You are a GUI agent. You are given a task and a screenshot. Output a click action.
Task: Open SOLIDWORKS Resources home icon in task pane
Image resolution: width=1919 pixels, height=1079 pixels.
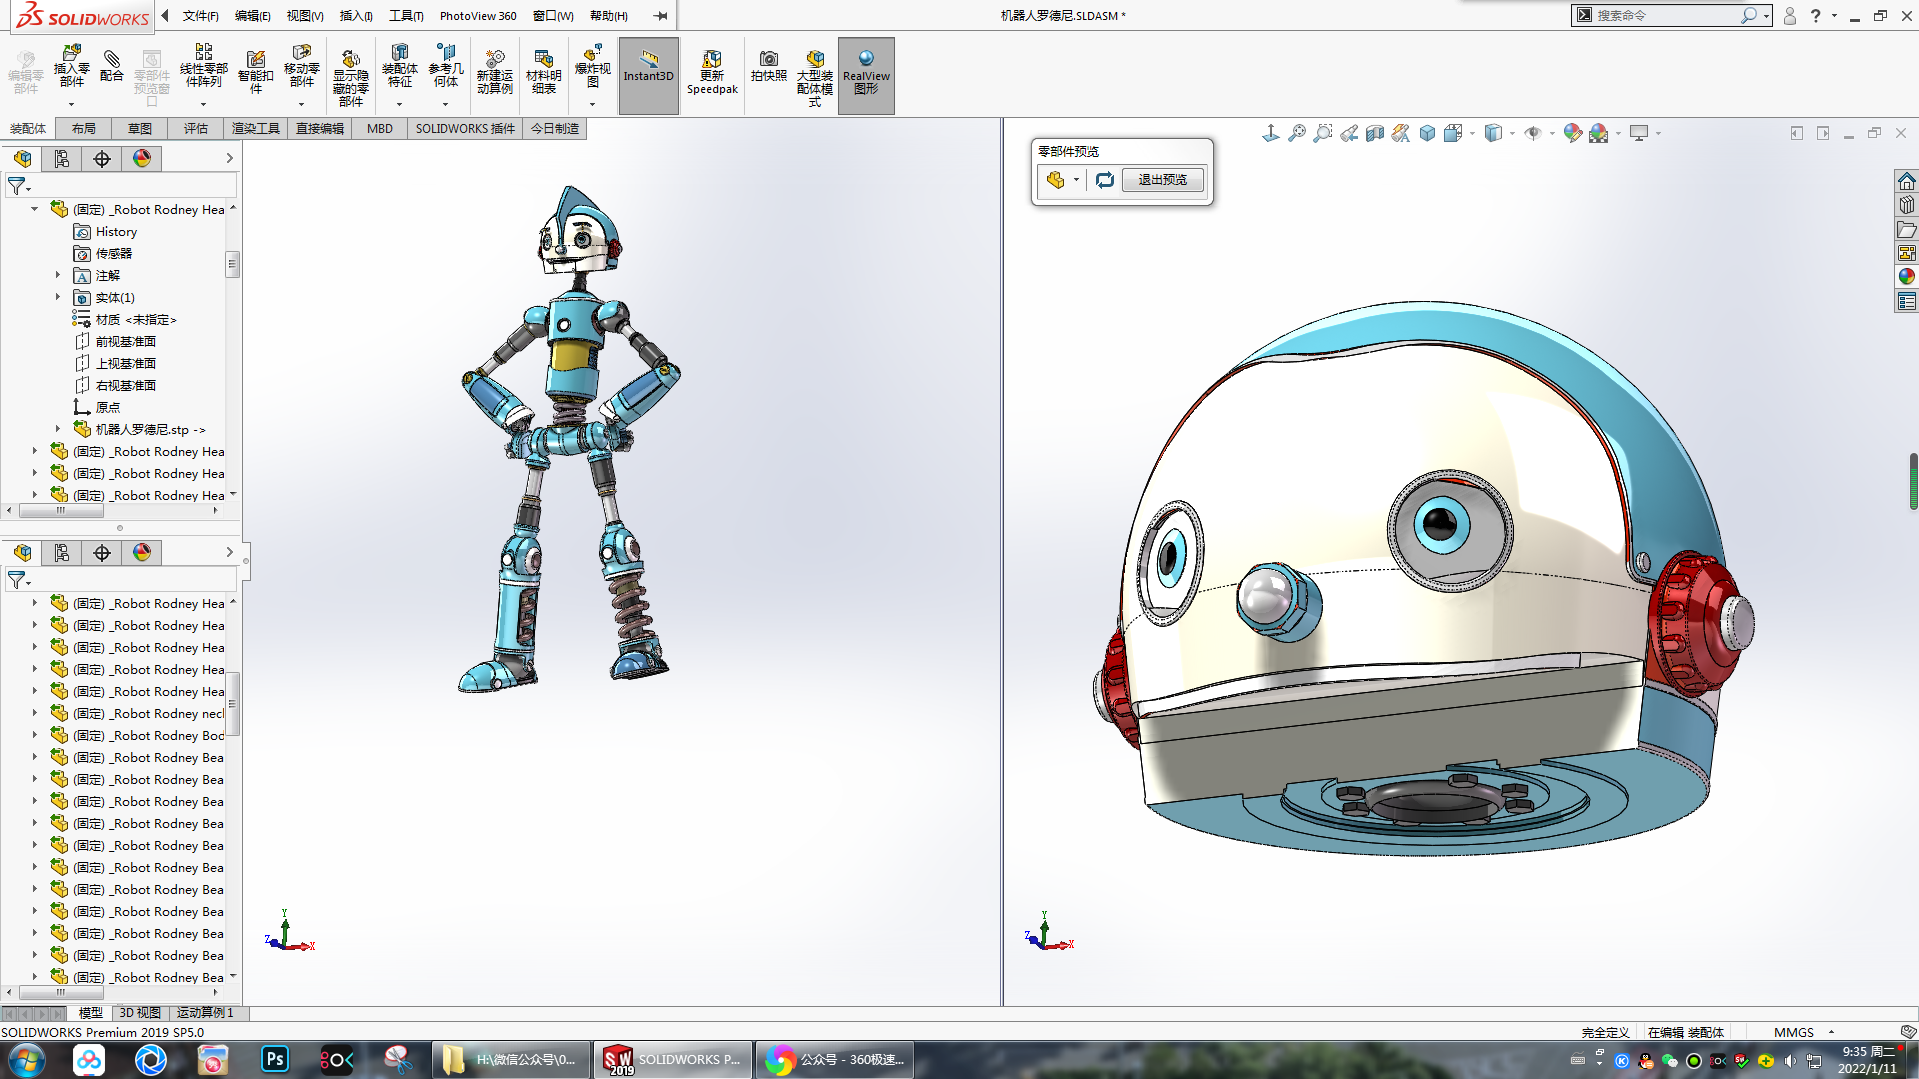(x=1906, y=181)
